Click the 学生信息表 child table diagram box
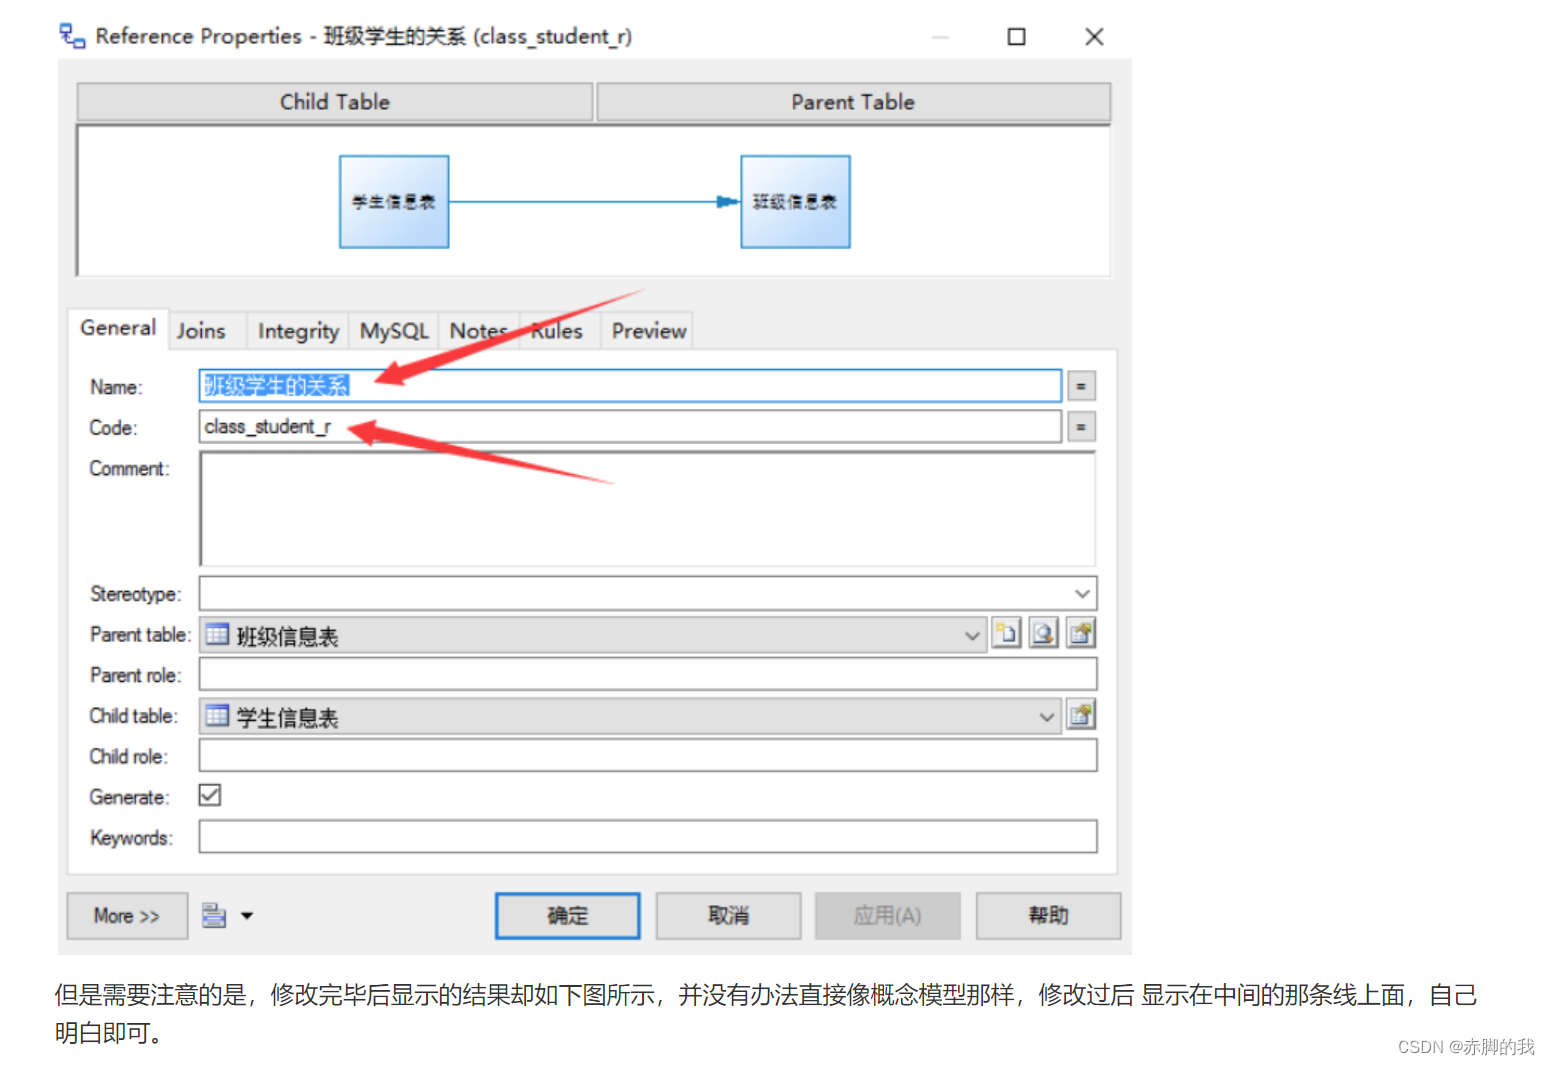The height and width of the screenshot is (1065, 1550). pos(394,202)
